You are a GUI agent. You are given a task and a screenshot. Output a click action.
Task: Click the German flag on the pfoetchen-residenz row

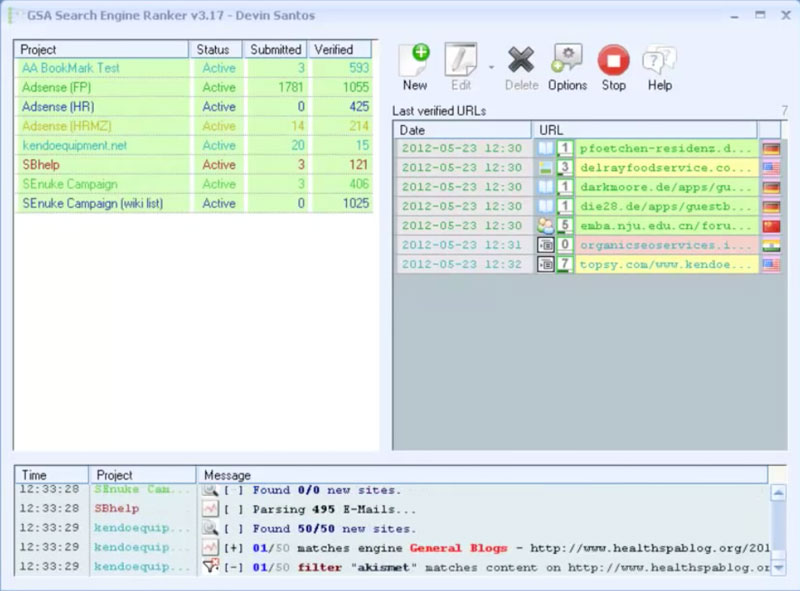pyautogui.click(x=771, y=149)
